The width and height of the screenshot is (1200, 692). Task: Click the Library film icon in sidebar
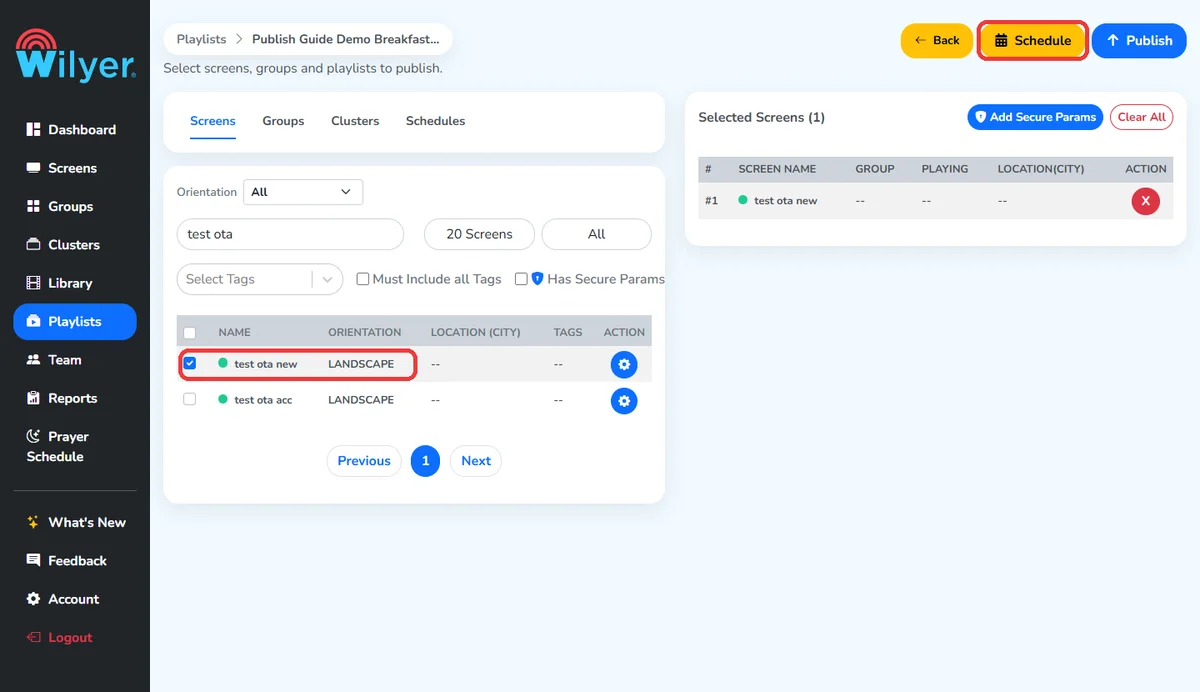pyautogui.click(x=33, y=283)
